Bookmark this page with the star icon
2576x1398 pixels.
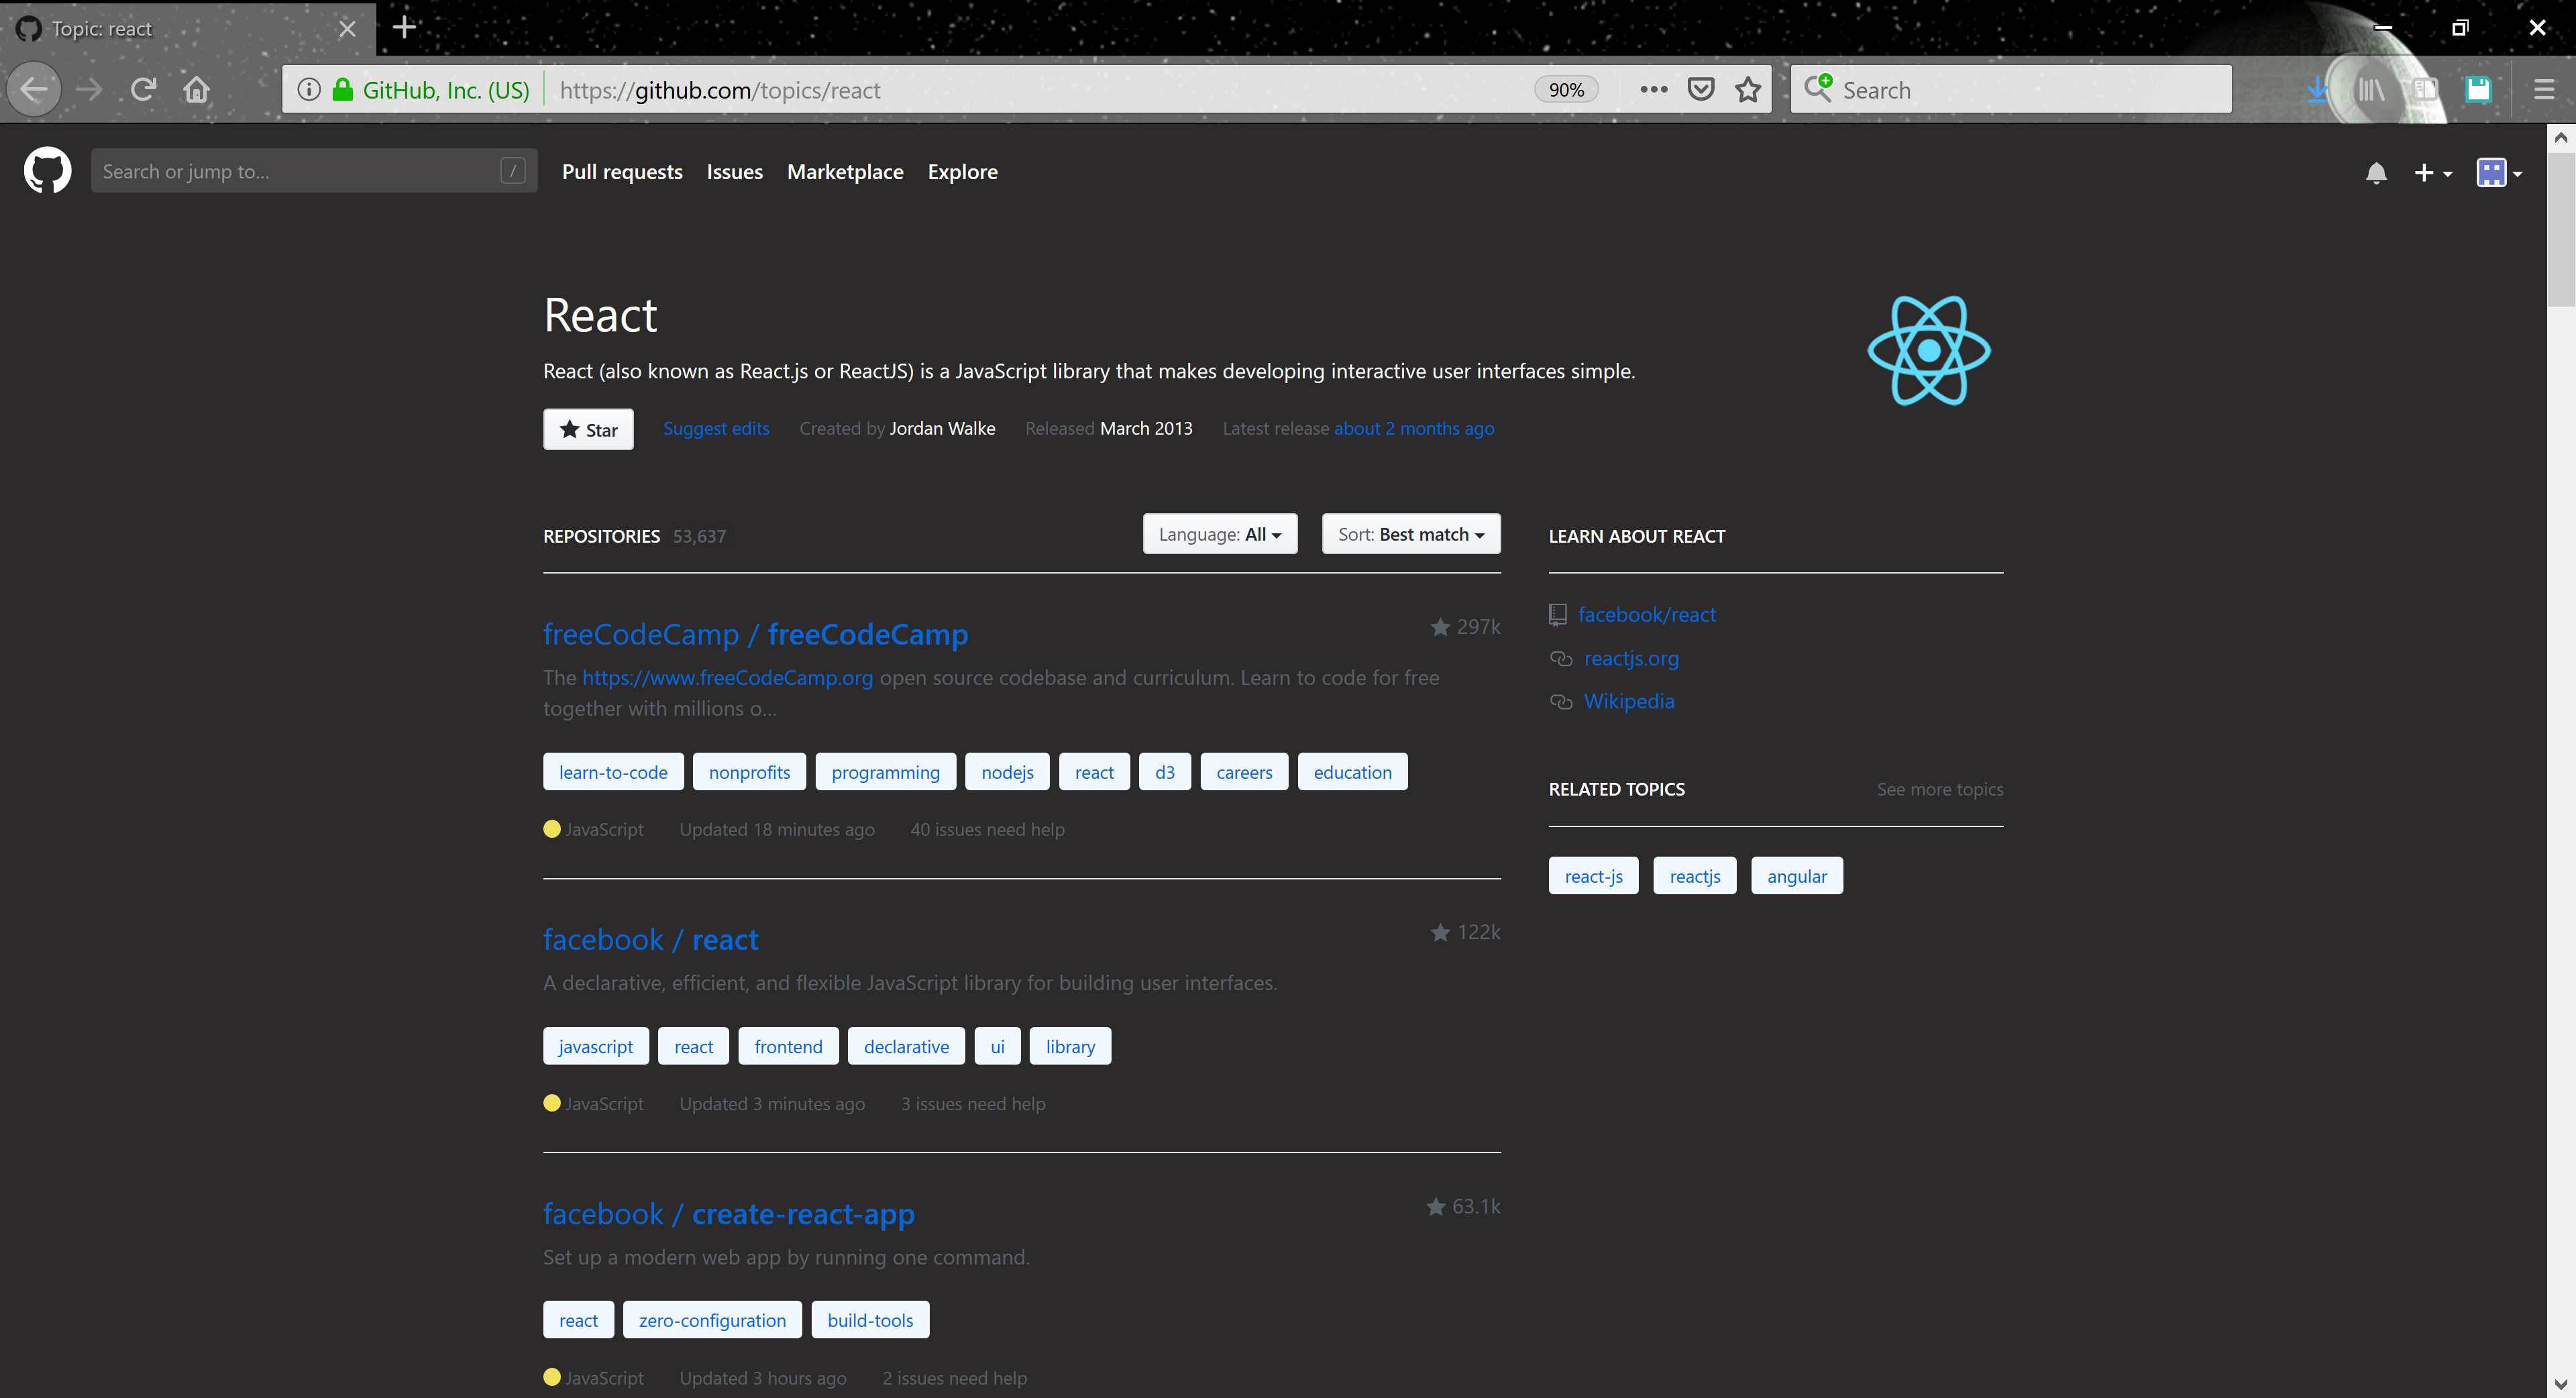pos(1748,89)
